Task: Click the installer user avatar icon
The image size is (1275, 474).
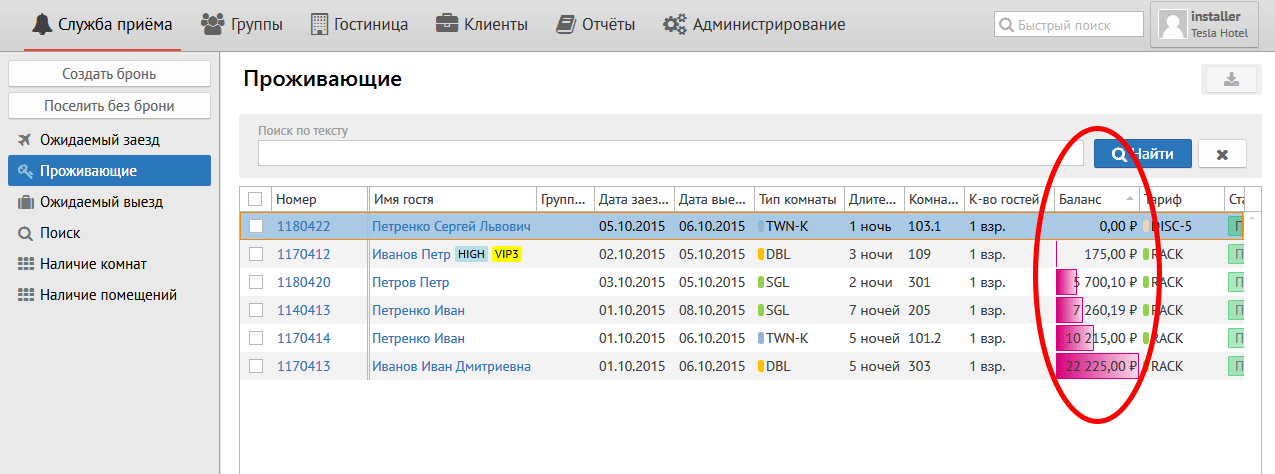Action: (1171, 25)
